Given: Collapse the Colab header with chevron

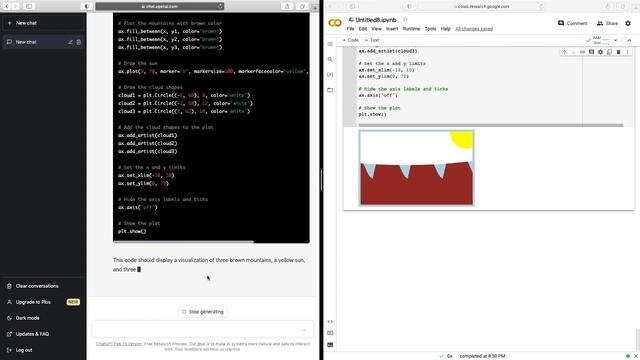Looking at the screenshot, I should point(629,40).
